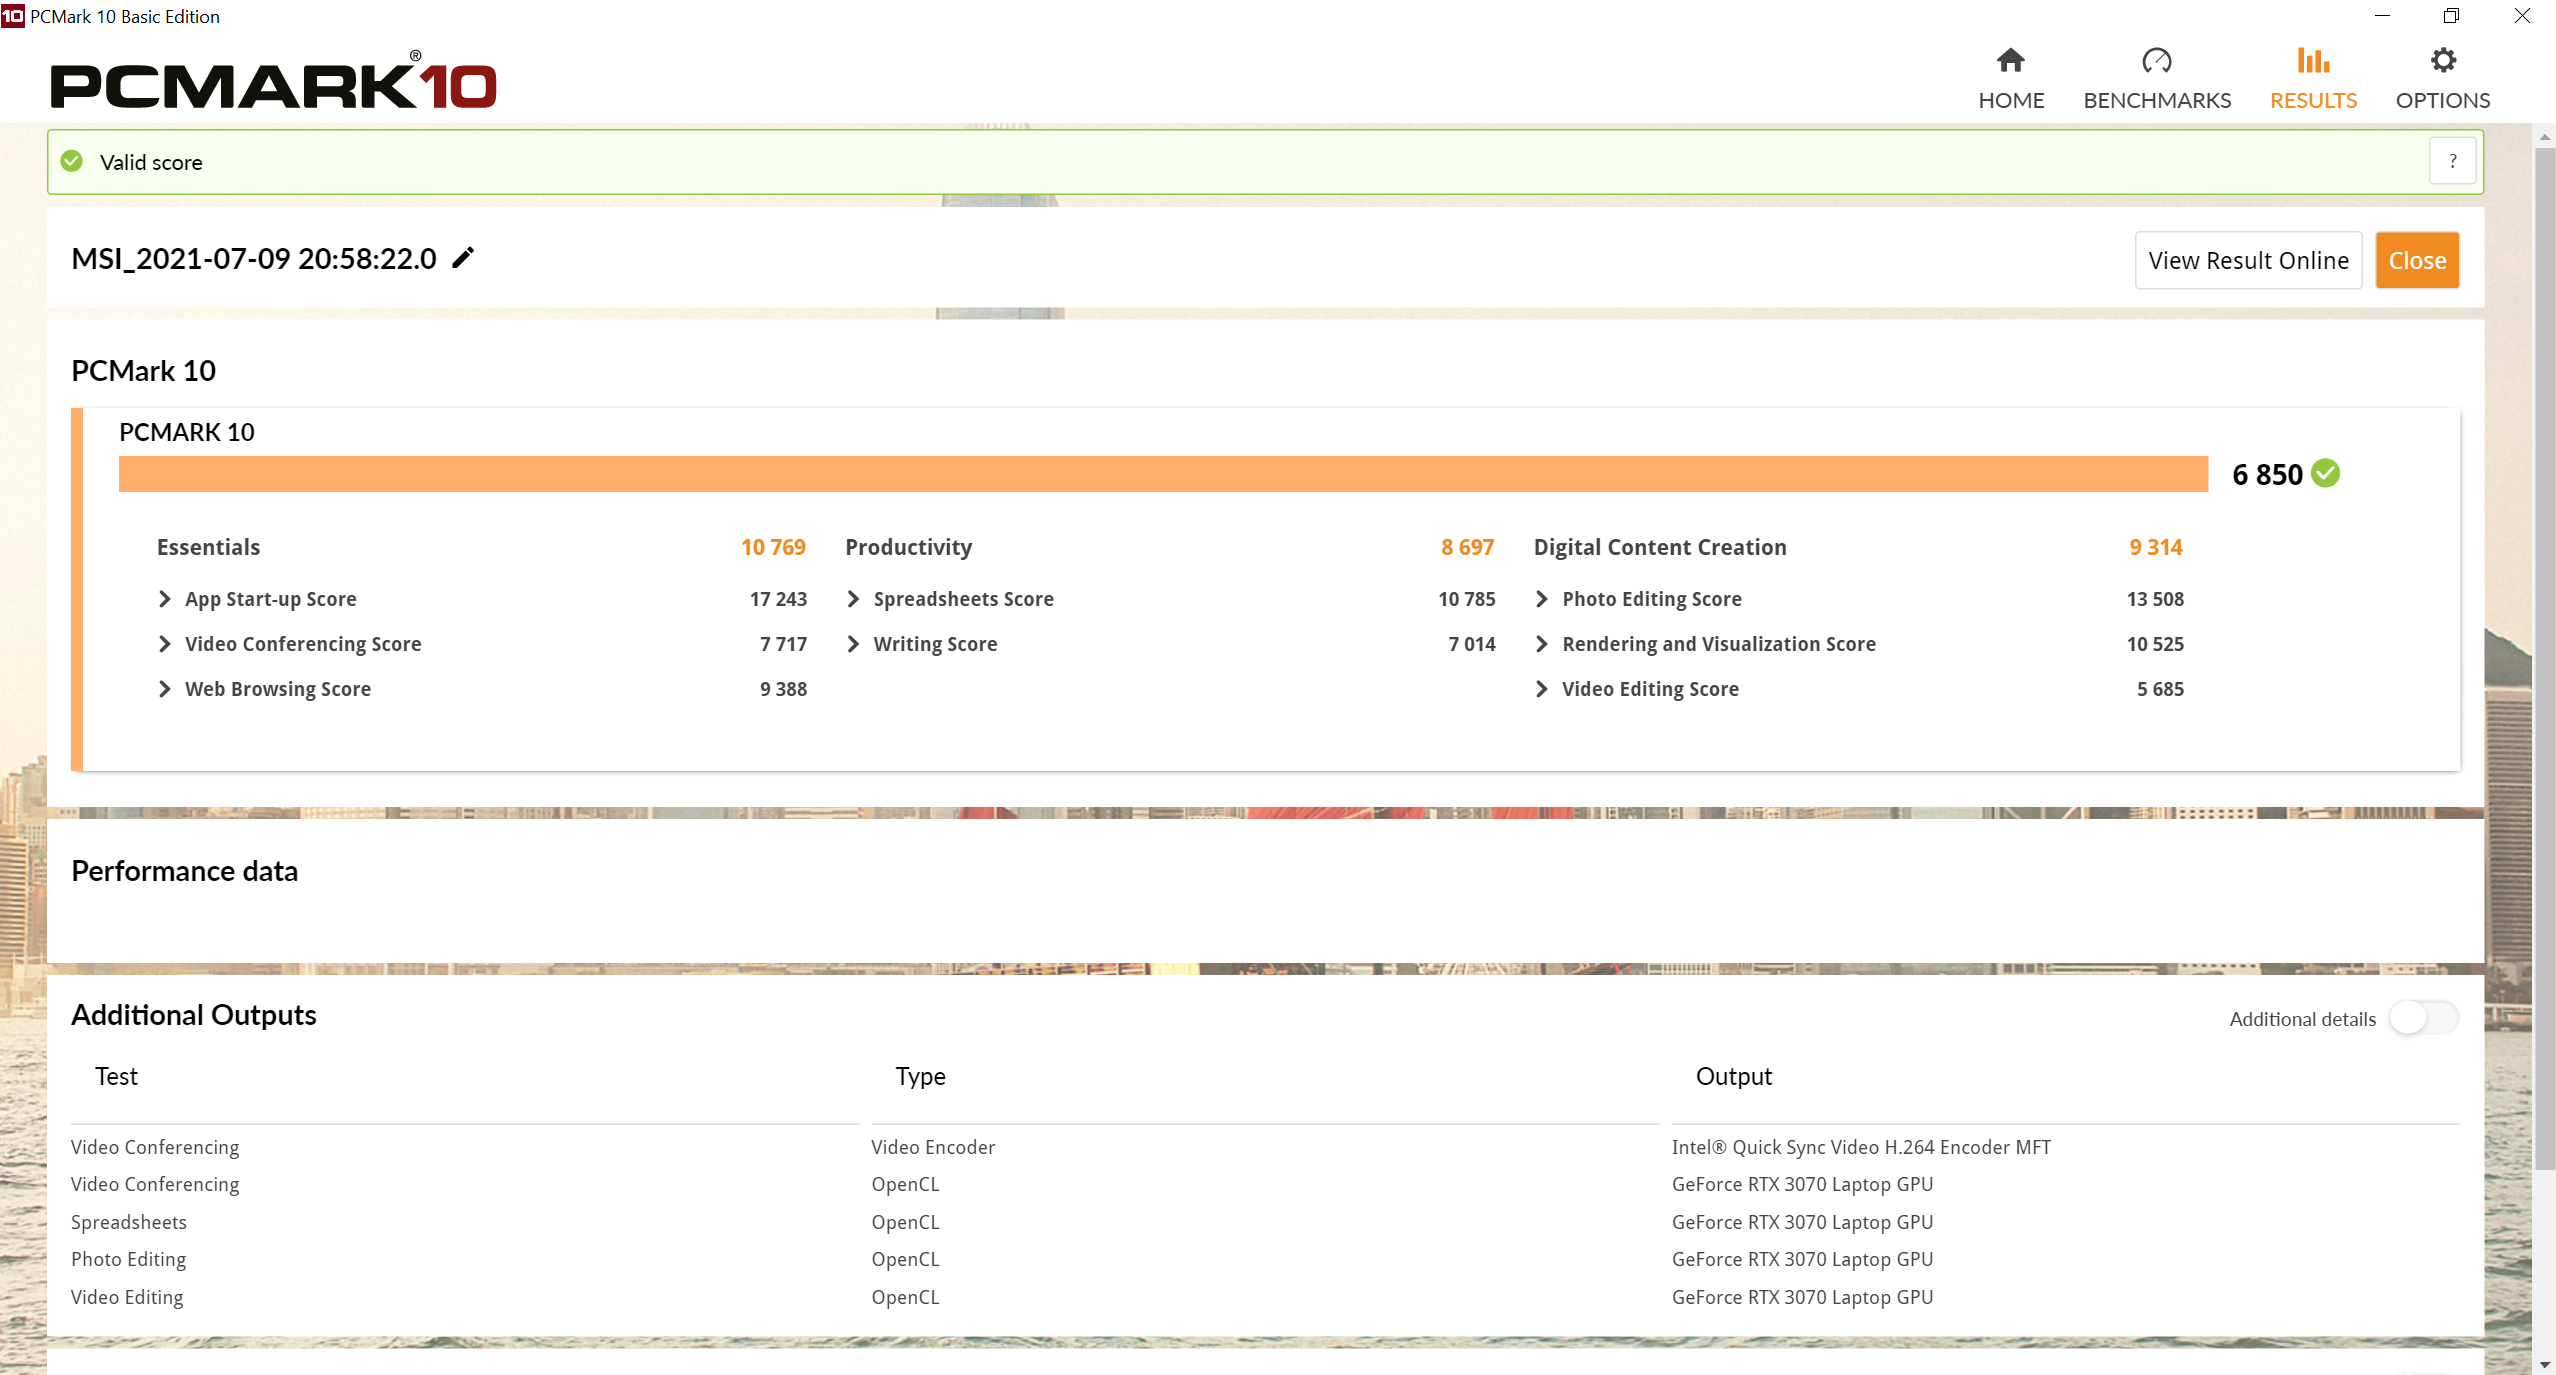Image resolution: width=2556 pixels, height=1375 pixels.
Task: Restore down the PCMark 10 window
Action: [x=2451, y=16]
